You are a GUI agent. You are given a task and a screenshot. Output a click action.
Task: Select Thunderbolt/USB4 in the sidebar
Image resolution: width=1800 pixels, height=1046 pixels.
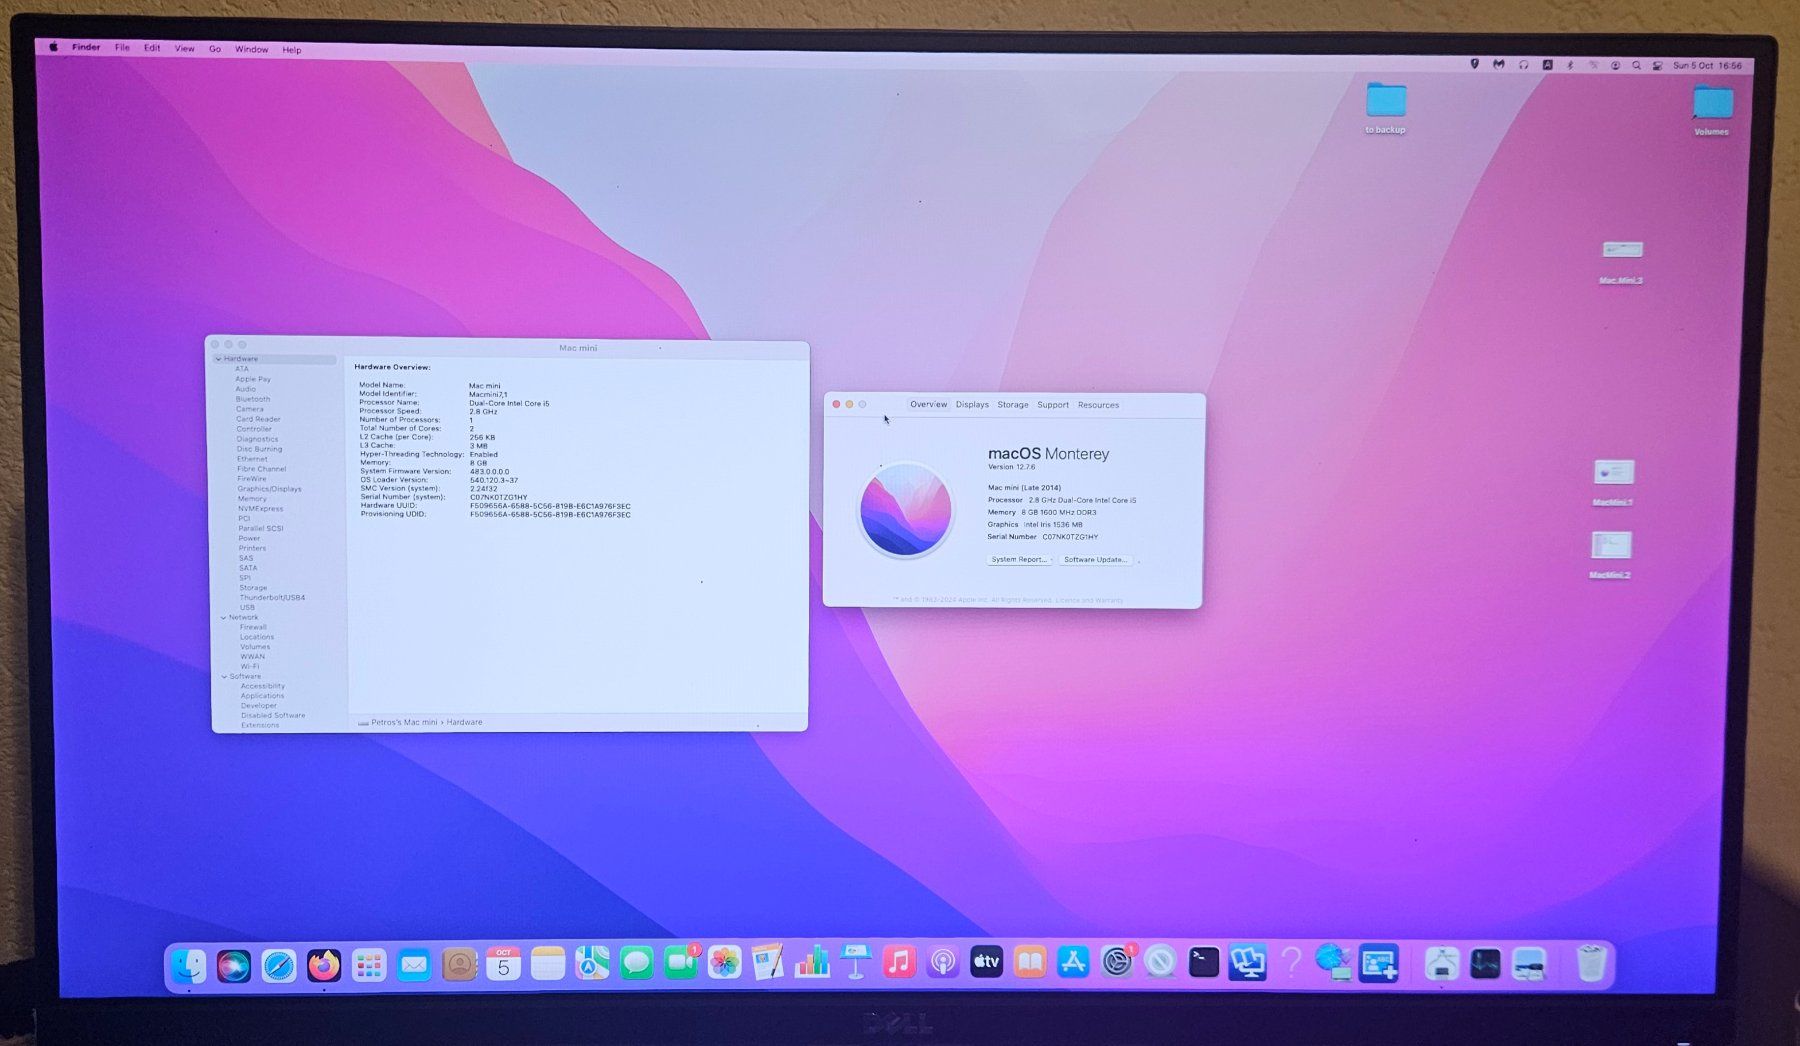272,597
